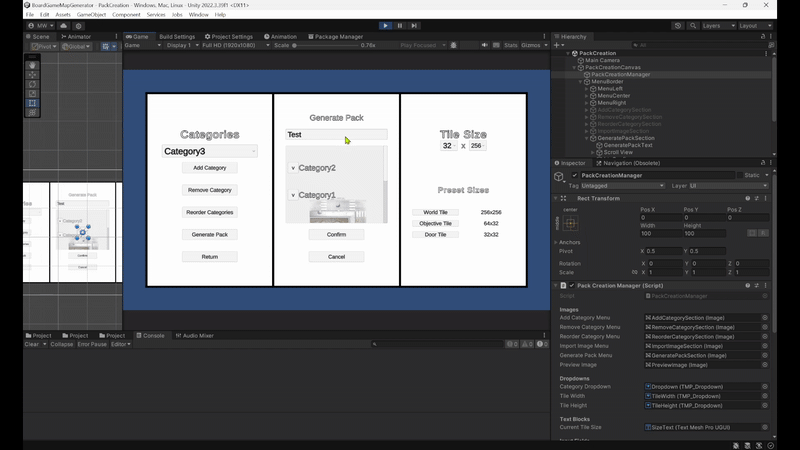Select the Rect tool in Scene view

(x=32, y=103)
